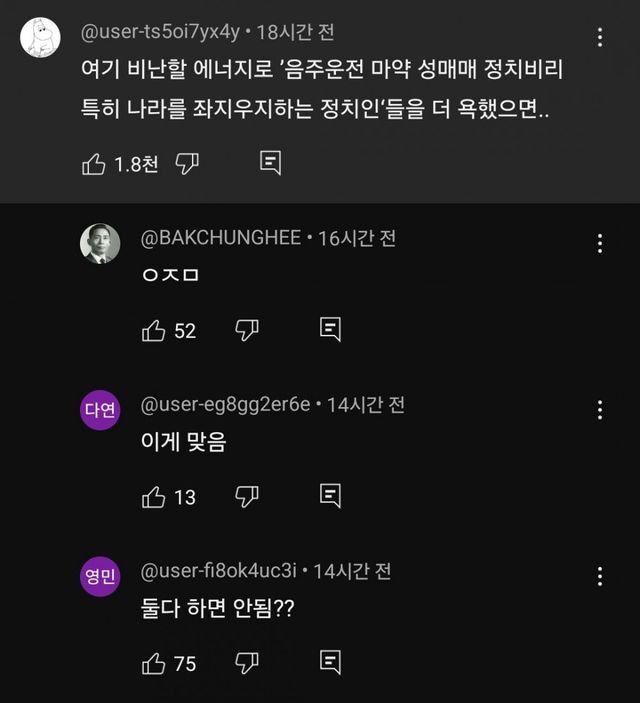Like the '이게 맞음' reply
Viewport: 640px width, 703px height.
154,496
